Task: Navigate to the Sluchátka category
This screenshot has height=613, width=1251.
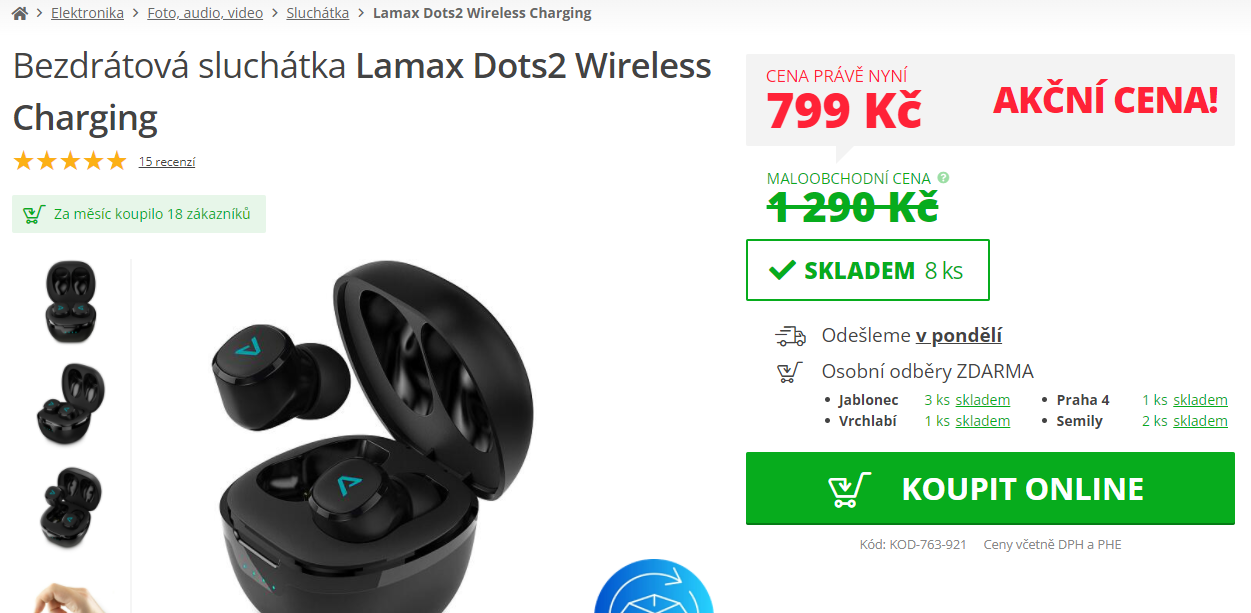Action: click(x=318, y=13)
